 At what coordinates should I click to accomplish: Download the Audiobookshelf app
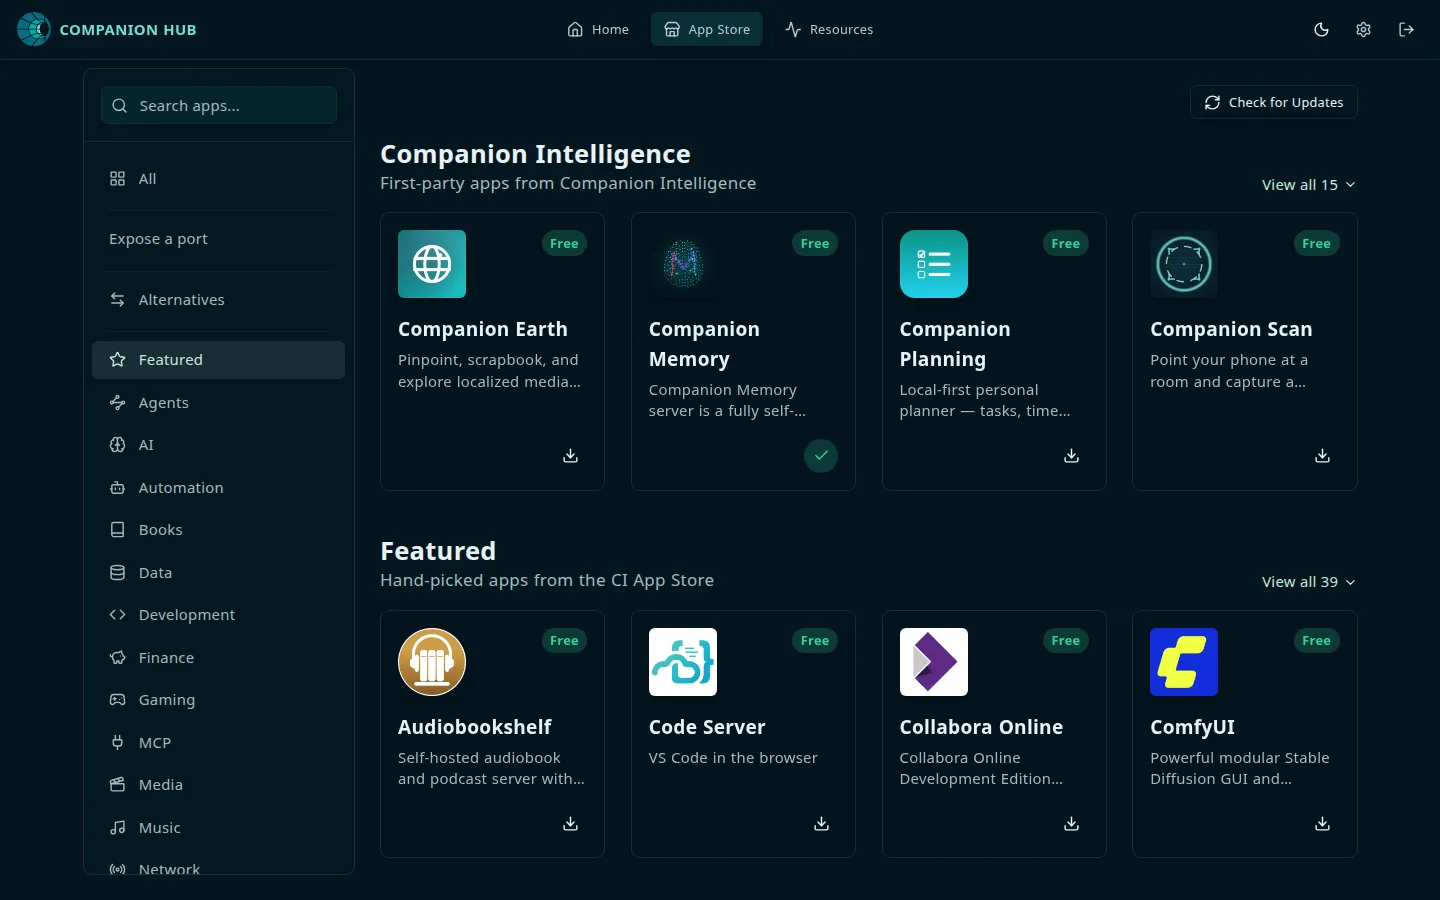(570, 824)
